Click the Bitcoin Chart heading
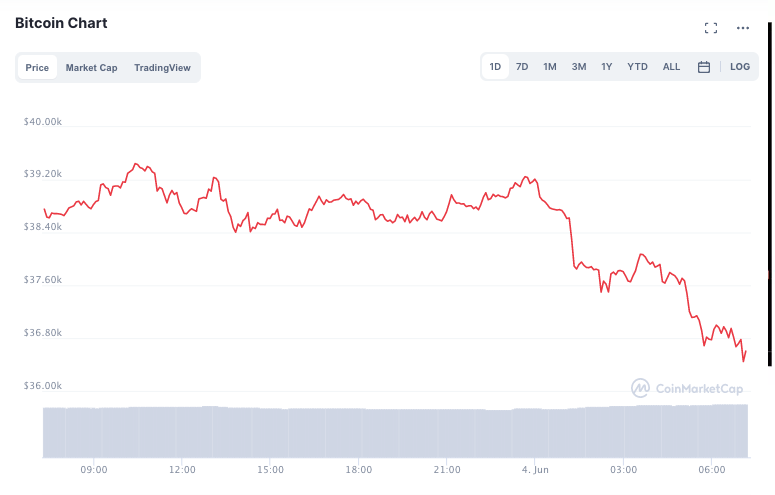 [61, 23]
